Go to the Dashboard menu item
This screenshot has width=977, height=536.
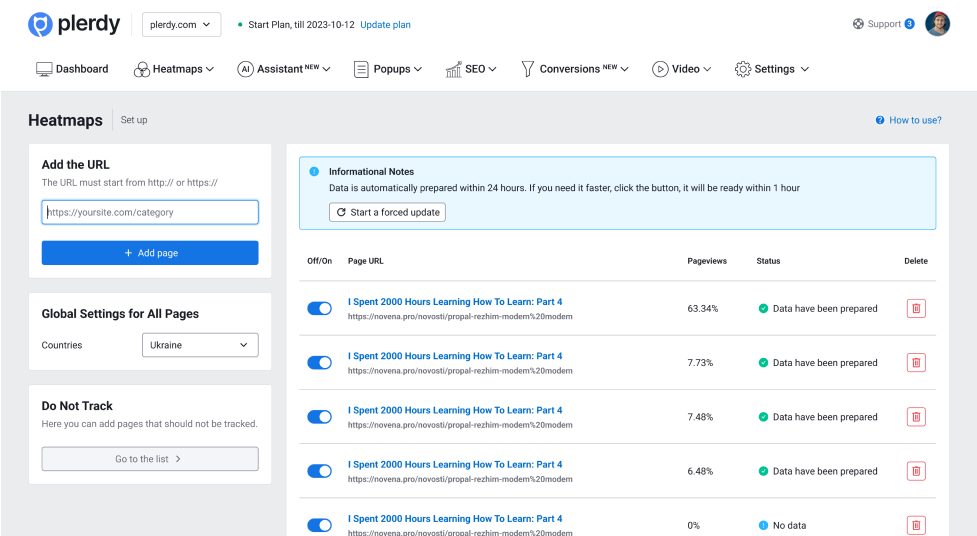pyautogui.click(x=72, y=69)
